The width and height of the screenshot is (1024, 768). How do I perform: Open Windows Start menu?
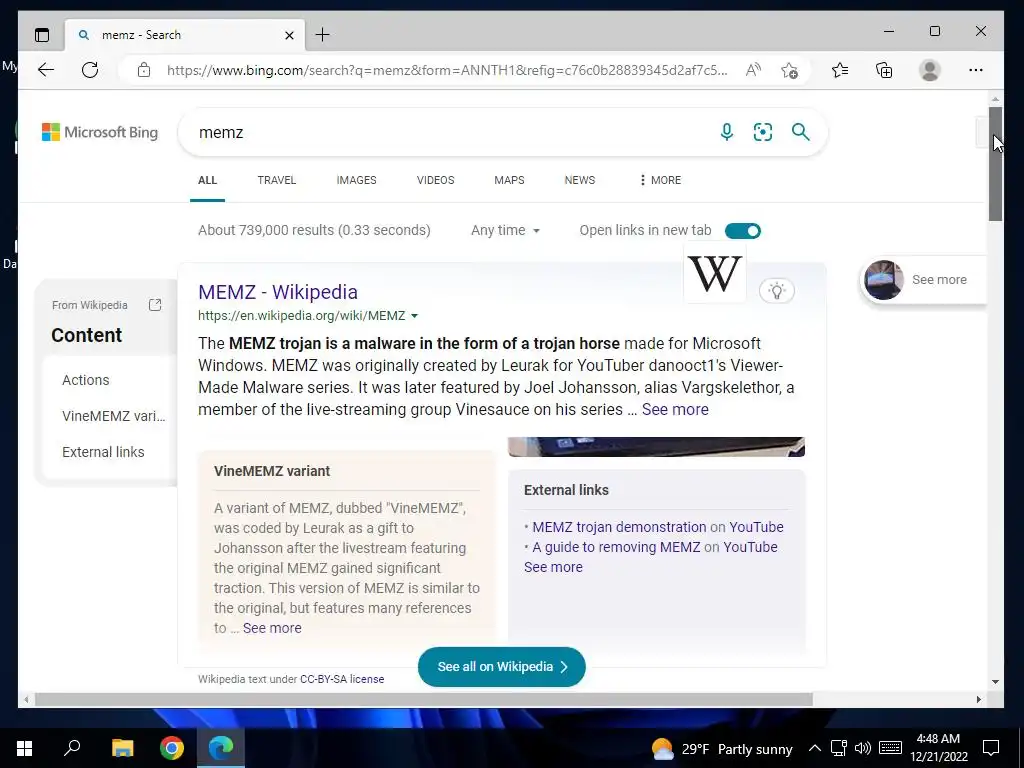tap(25, 748)
